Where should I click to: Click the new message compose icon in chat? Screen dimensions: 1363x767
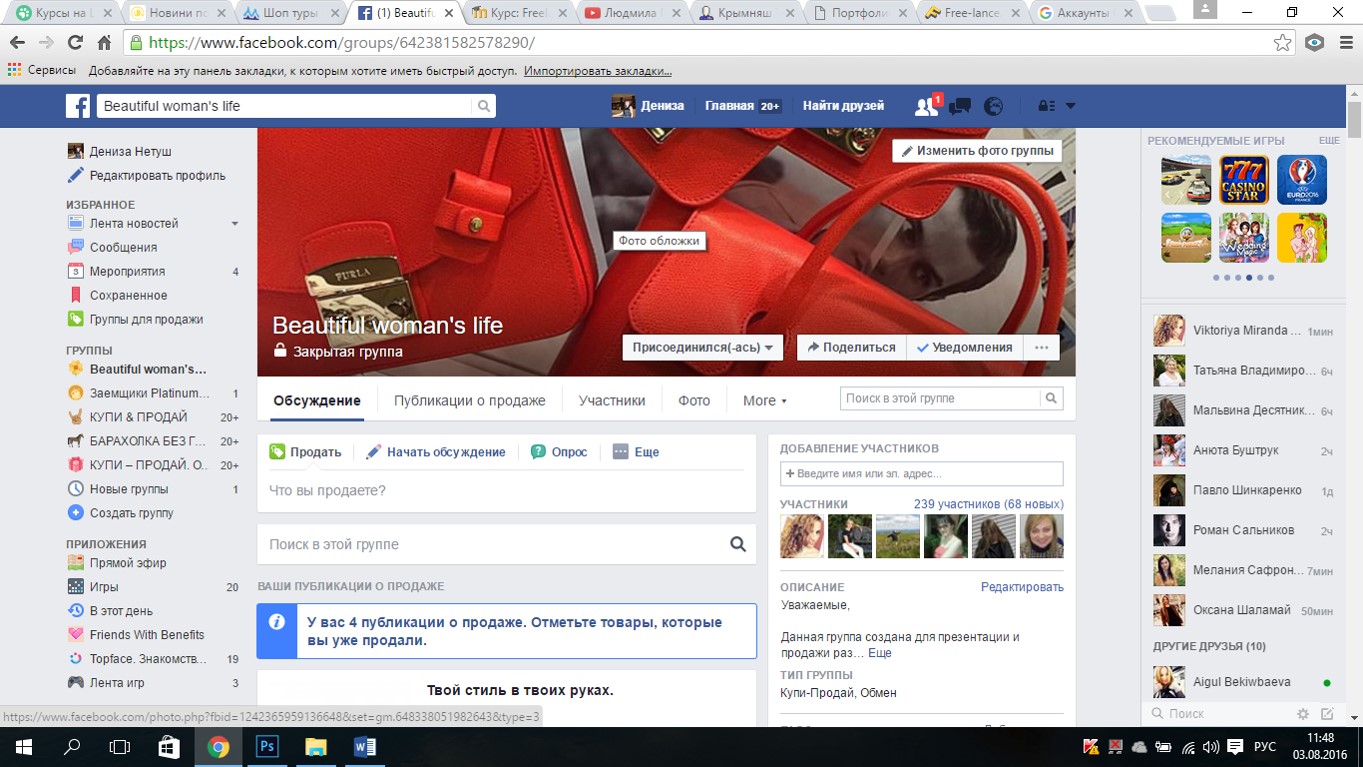[1327, 714]
